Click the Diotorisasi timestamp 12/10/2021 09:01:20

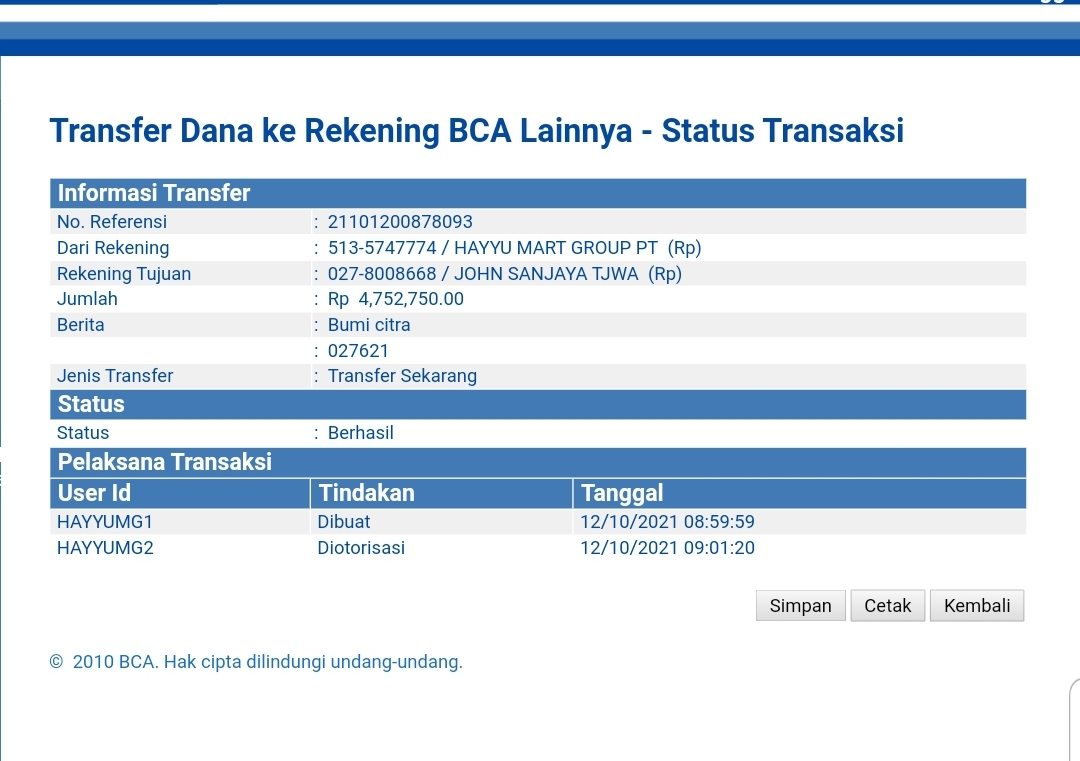[x=667, y=548]
